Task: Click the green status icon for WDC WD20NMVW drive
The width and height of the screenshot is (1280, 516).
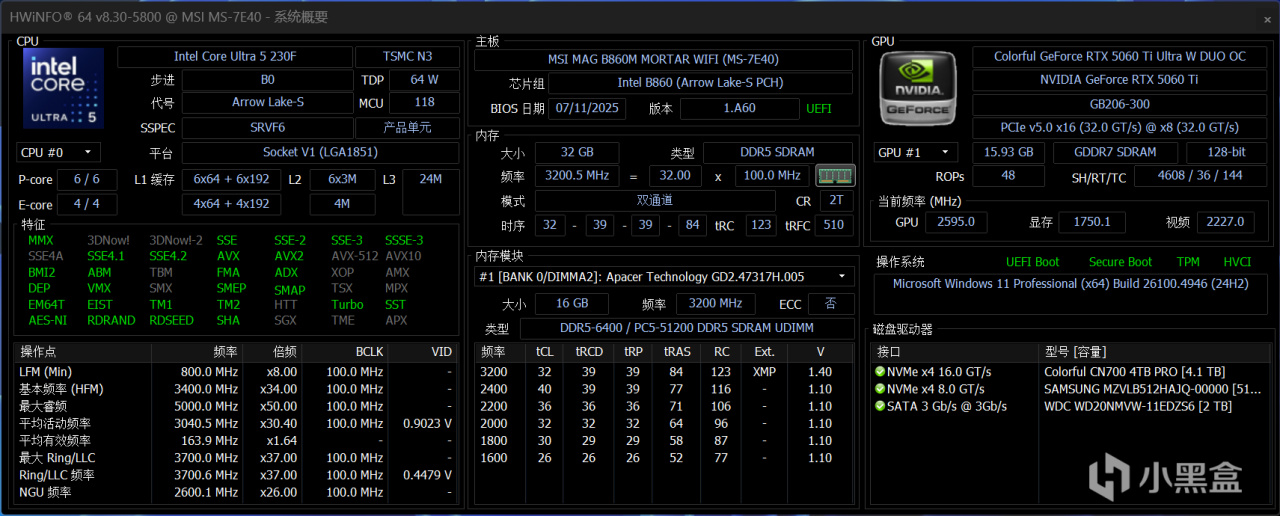Action: point(879,406)
